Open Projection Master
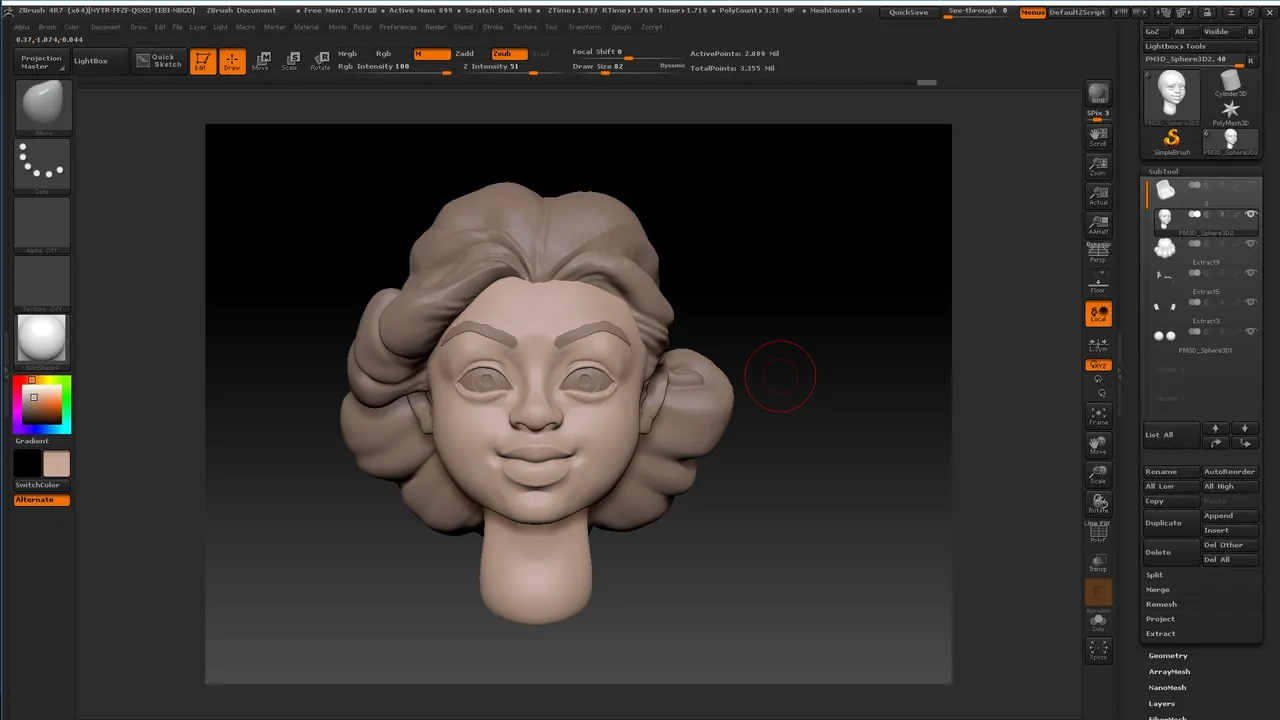 point(42,62)
